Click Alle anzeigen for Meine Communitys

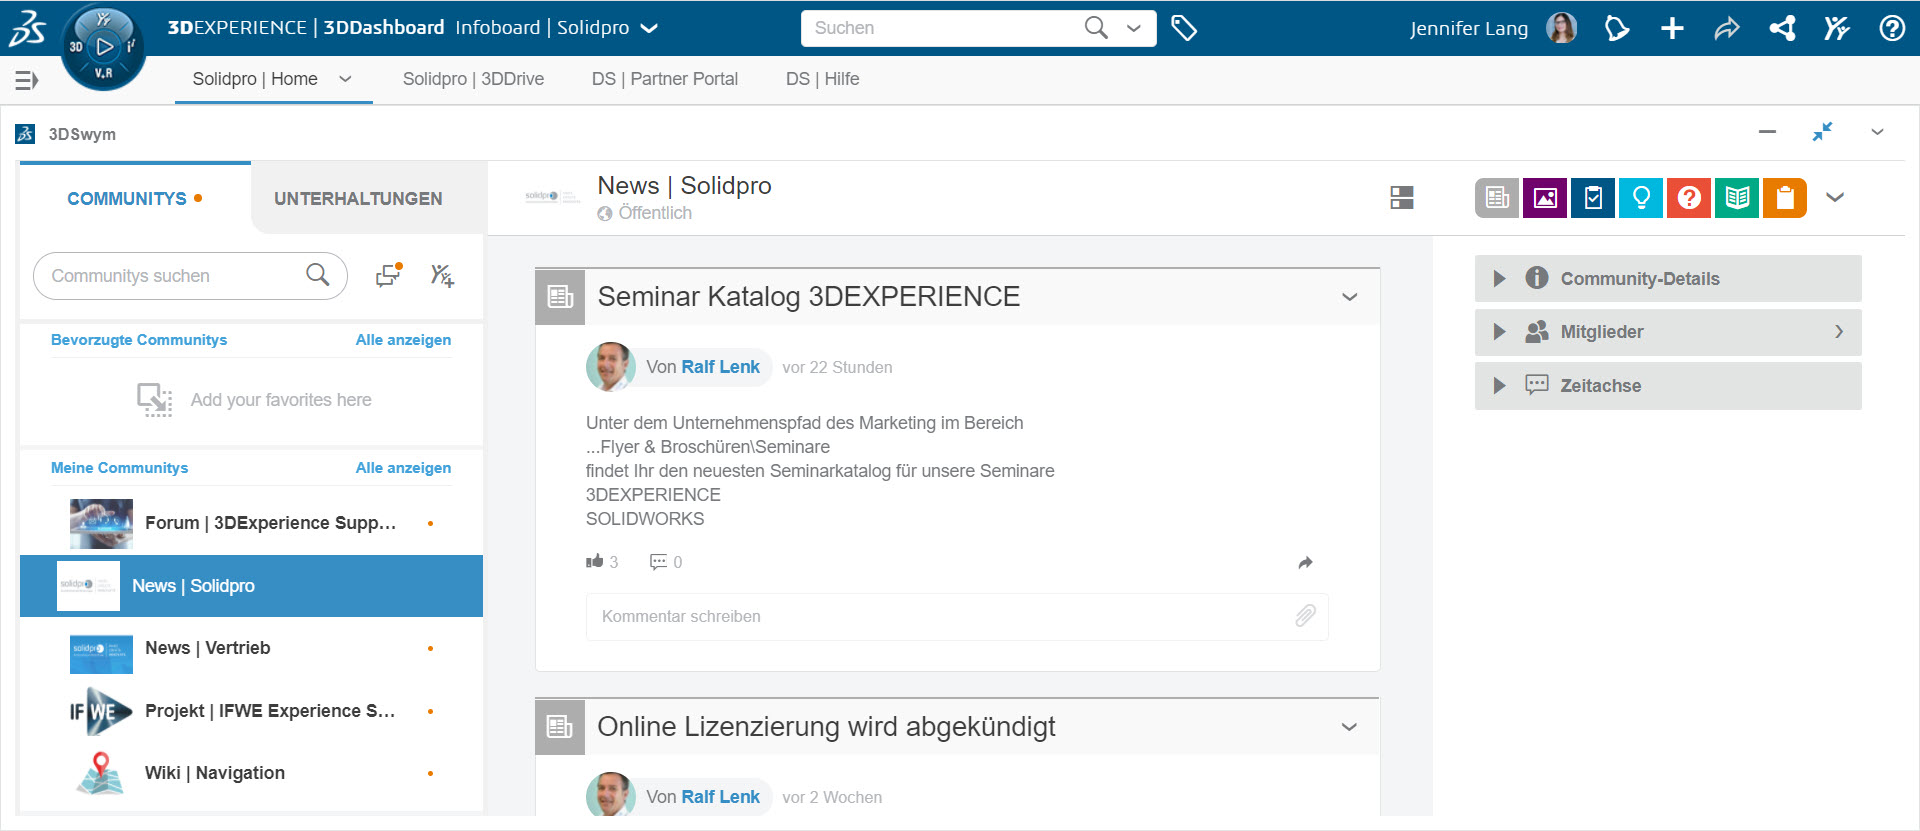coord(403,468)
